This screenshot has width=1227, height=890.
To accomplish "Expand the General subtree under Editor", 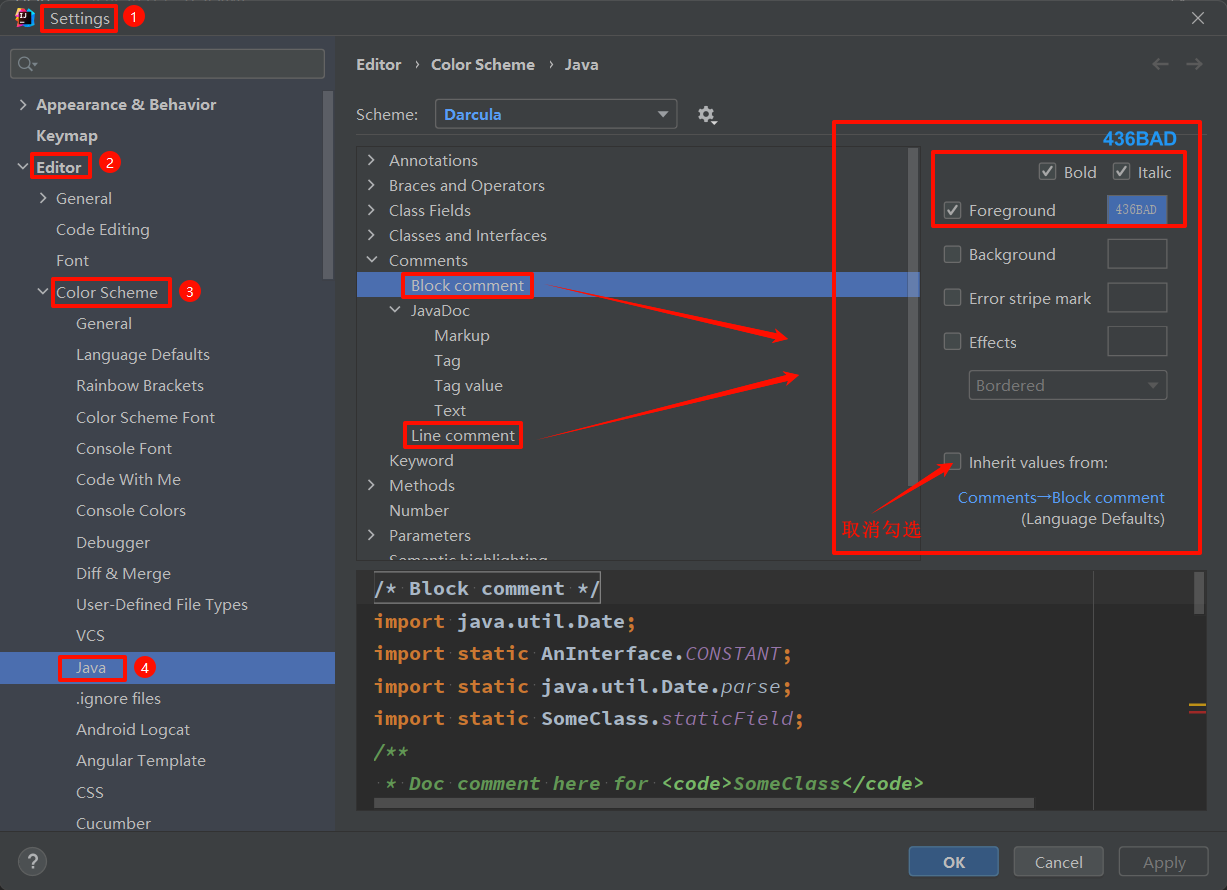I will tap(43, 198).
